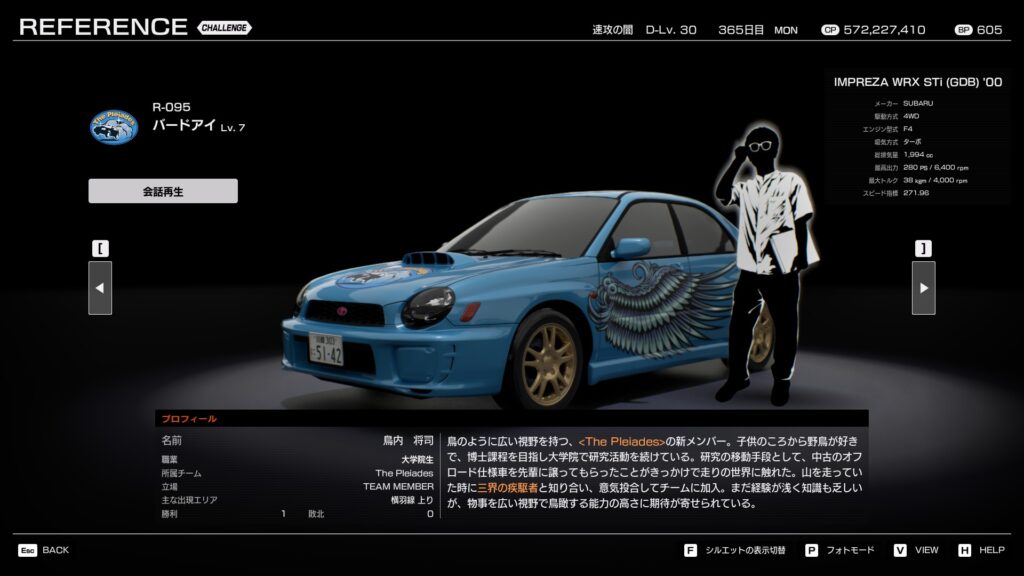Click the blue Impreza car image
Image resolution: width=1024 pixels, height=576 pixels.
(500, 300)
